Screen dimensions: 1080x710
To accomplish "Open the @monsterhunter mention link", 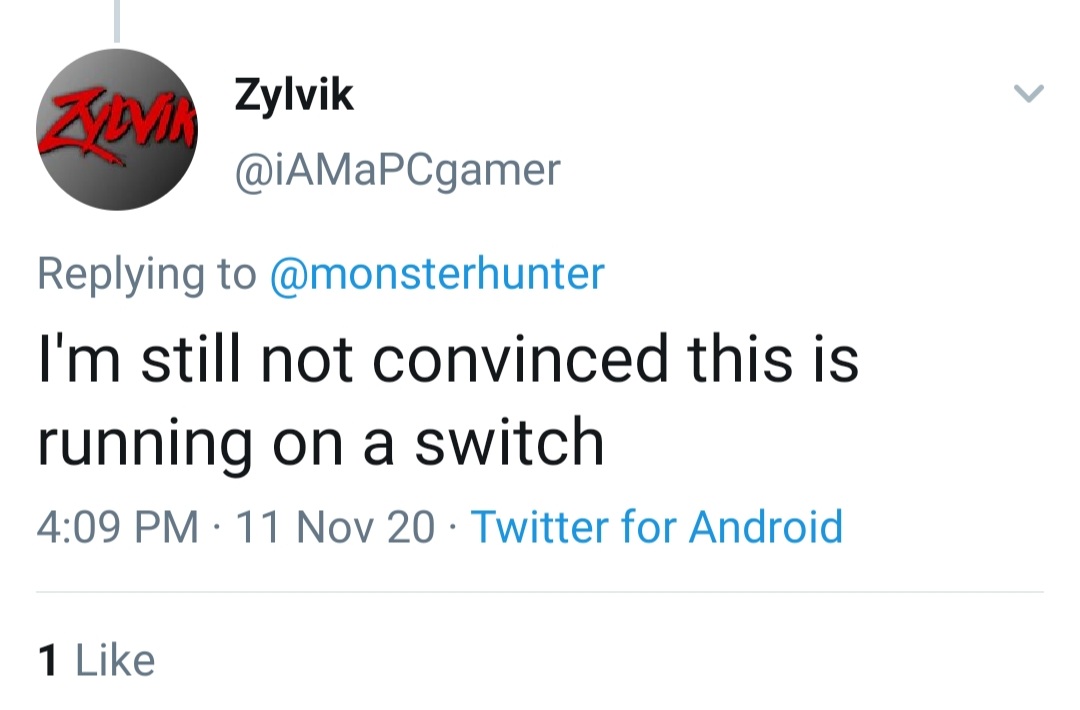I will (x=437, y=273).
